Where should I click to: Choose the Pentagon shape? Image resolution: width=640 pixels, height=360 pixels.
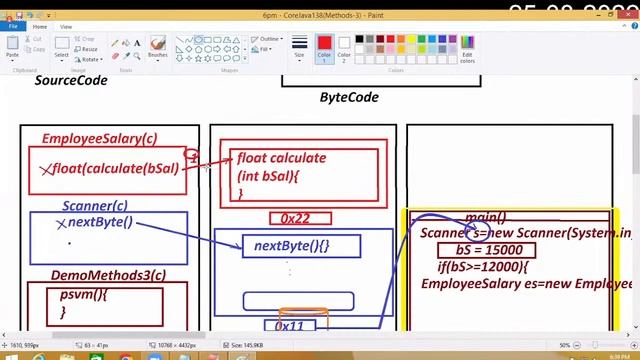click(x=198, y=49)
